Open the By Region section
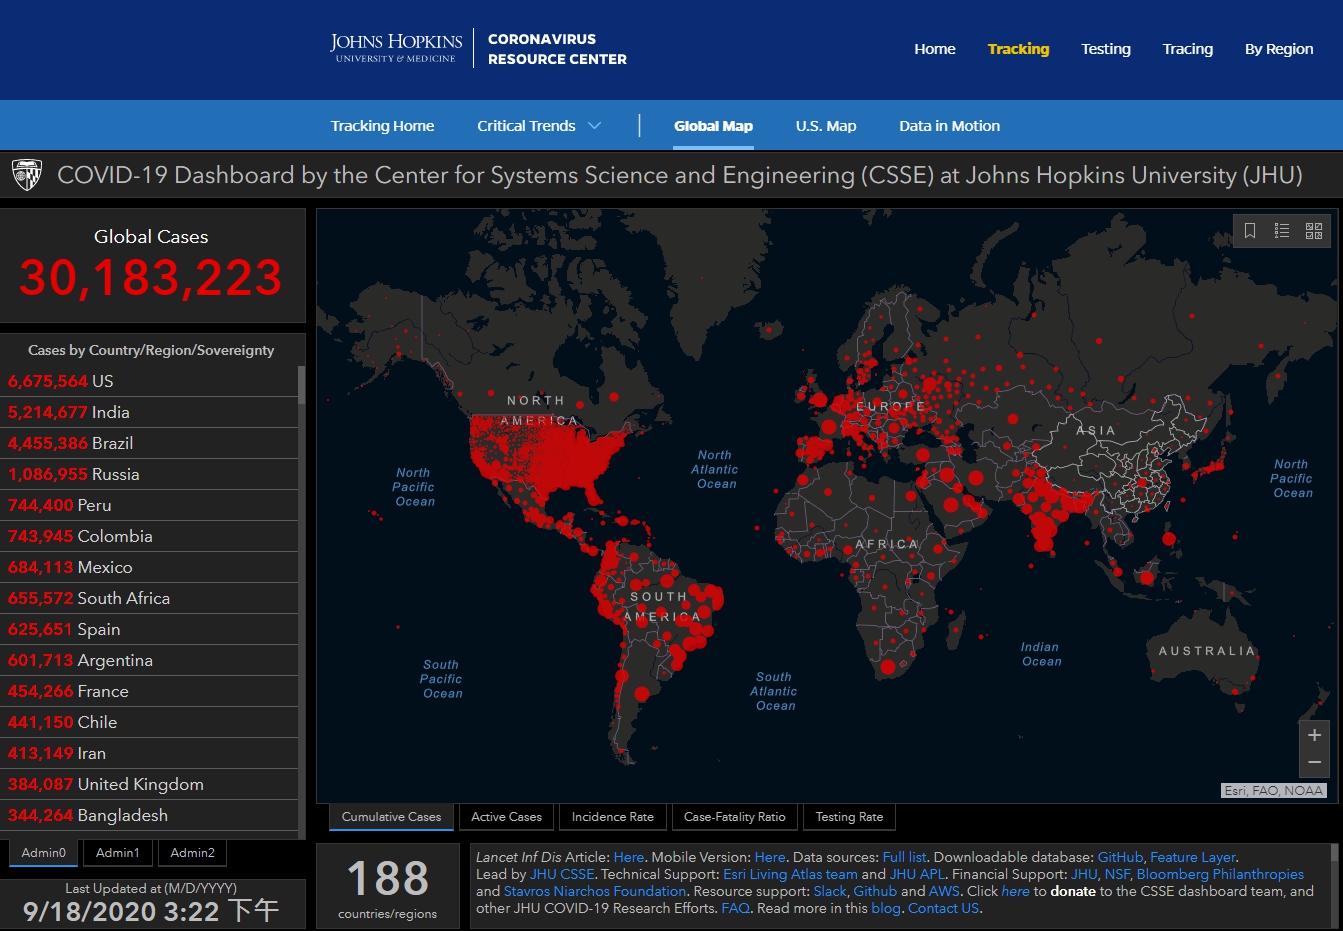The width and height of the screenshot is (1343, 931). point(1279,49)
